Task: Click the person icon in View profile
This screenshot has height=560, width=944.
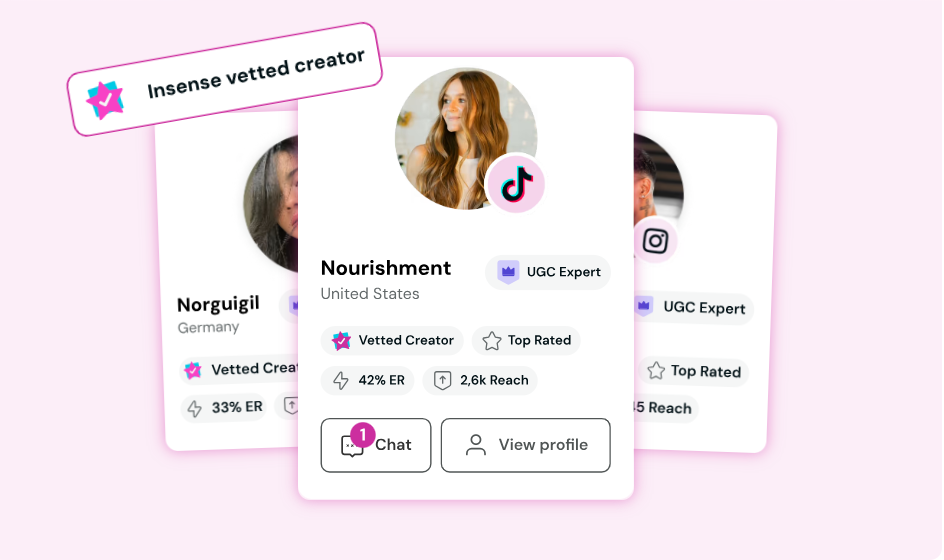Action: coord(476,445)
